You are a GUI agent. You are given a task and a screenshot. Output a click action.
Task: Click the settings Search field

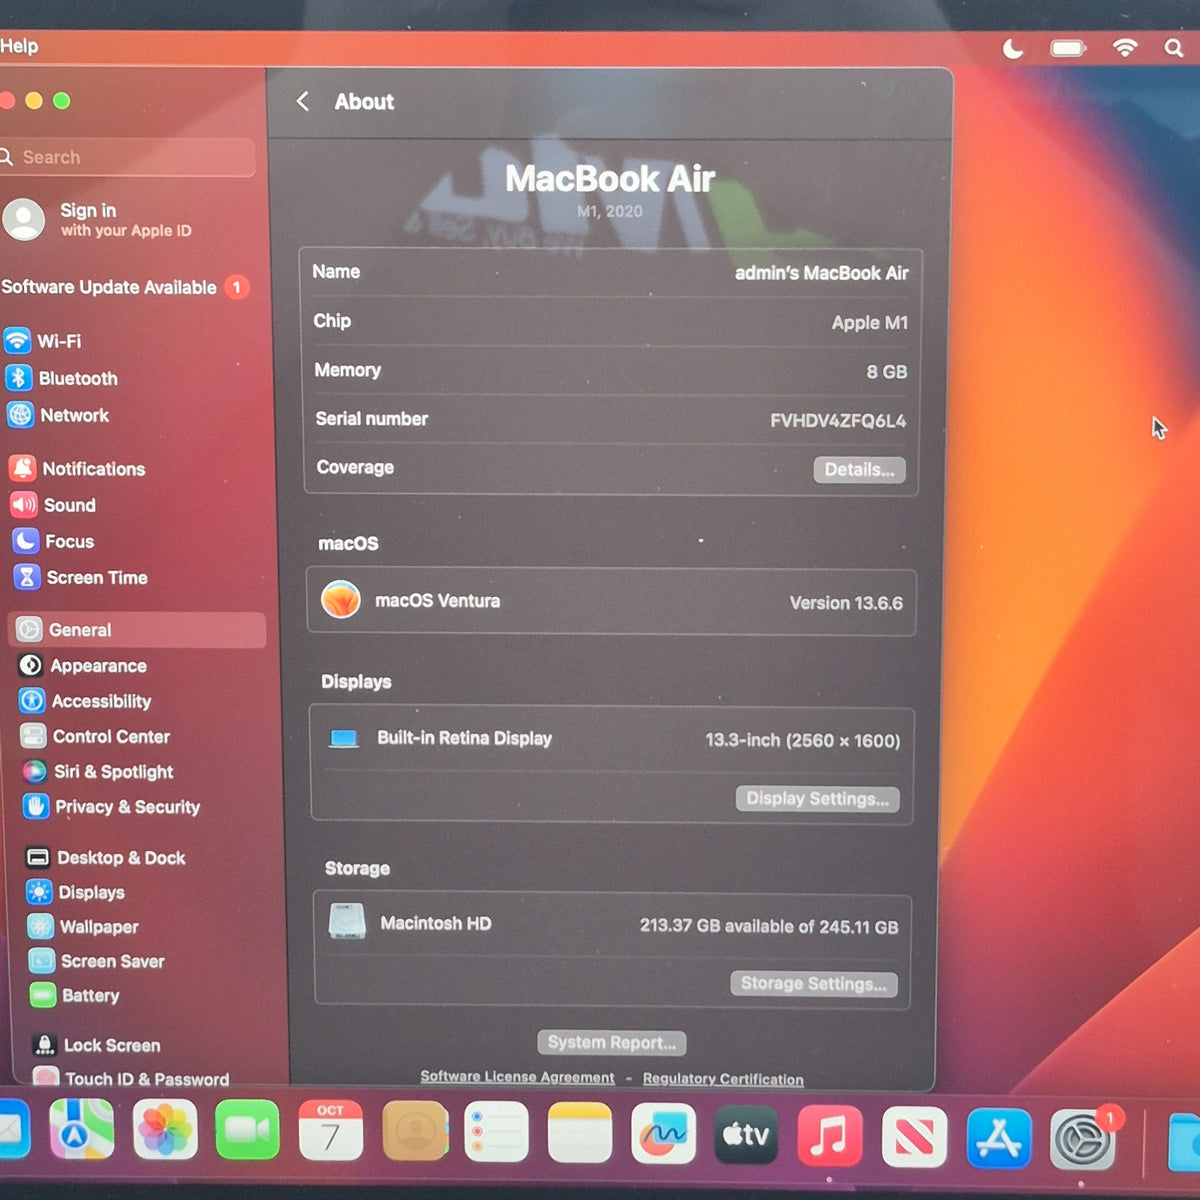point(127,157)
